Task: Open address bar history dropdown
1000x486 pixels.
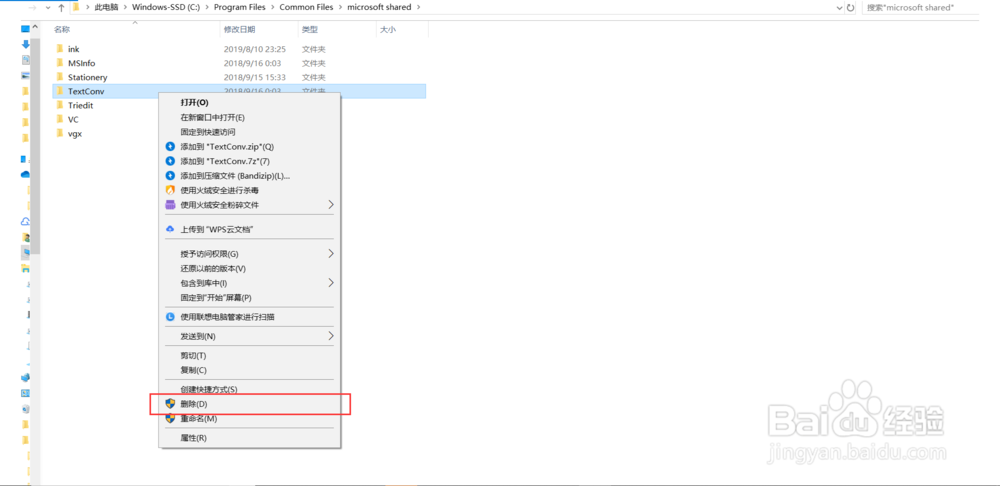Action: tap(839, 8)
